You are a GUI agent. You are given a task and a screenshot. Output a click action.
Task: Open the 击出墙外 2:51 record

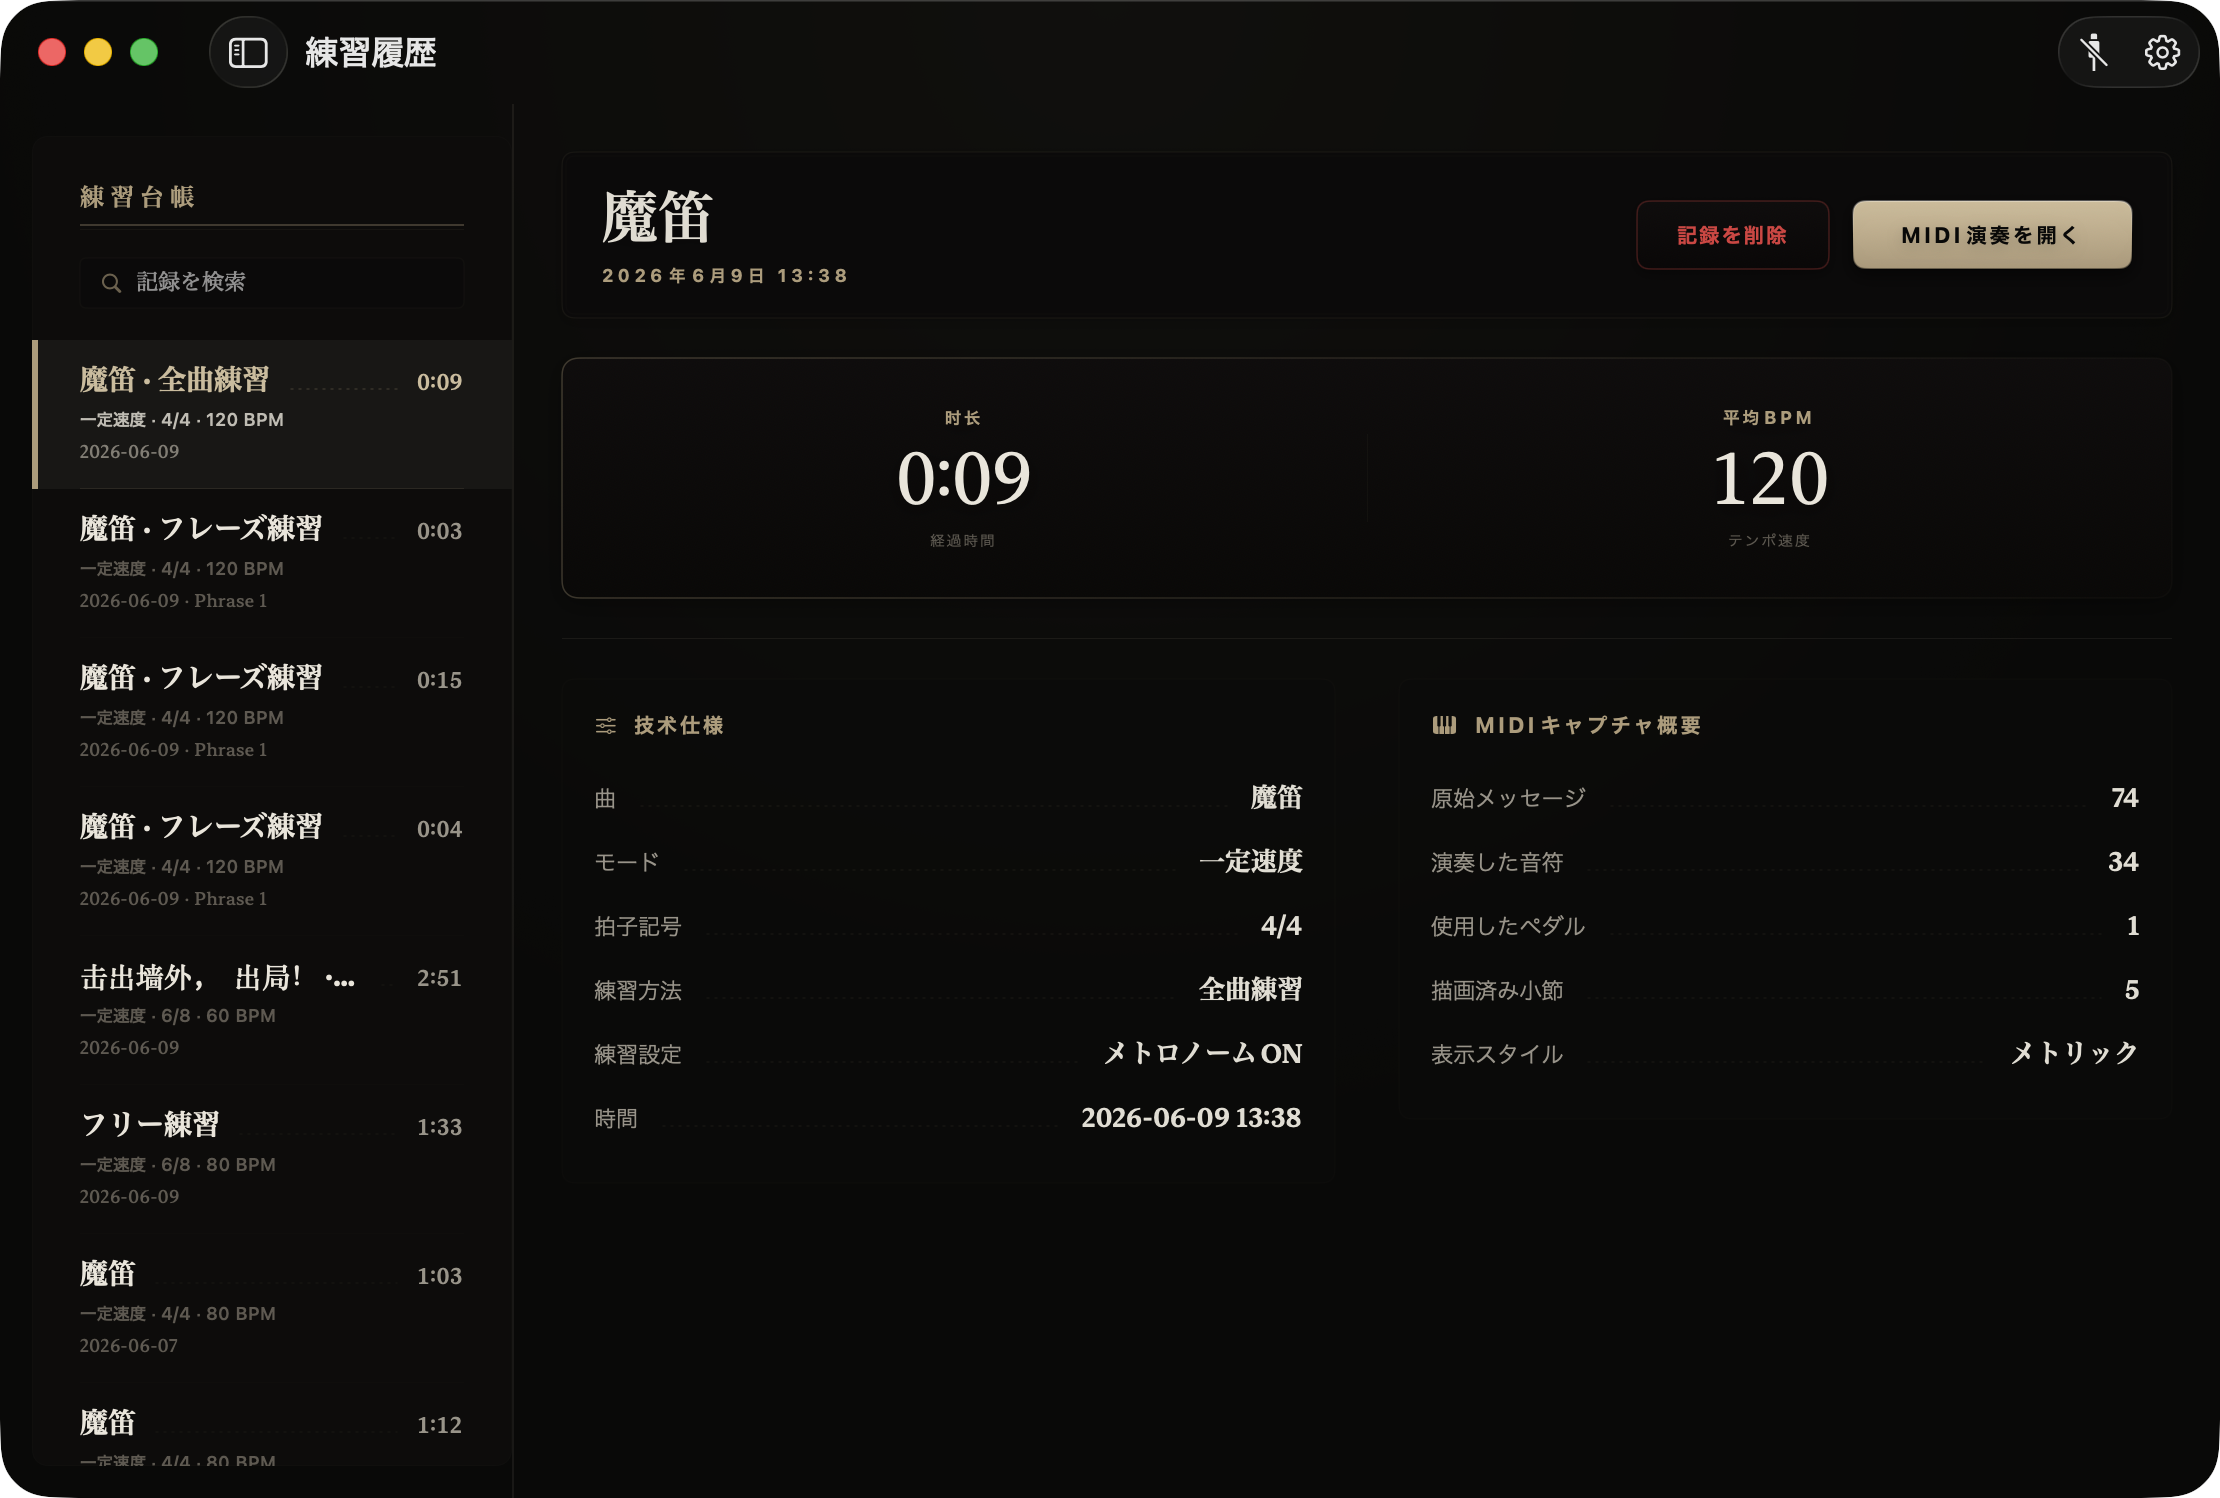pyautogui.click(x=272, y=1010)
